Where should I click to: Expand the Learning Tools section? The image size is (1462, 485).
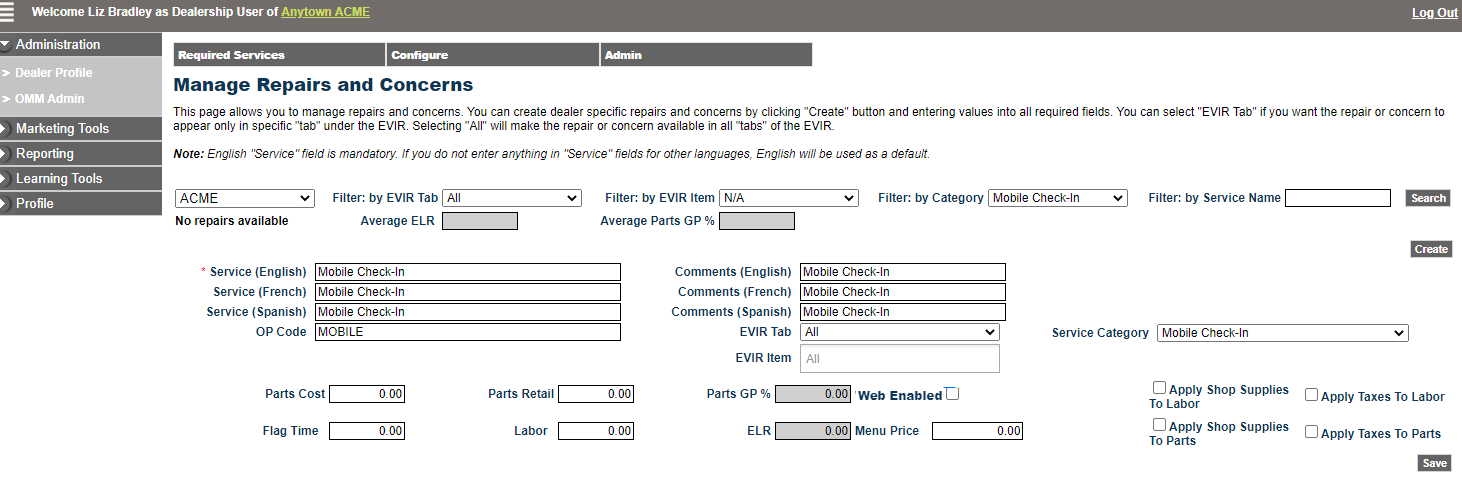point(59,179)
